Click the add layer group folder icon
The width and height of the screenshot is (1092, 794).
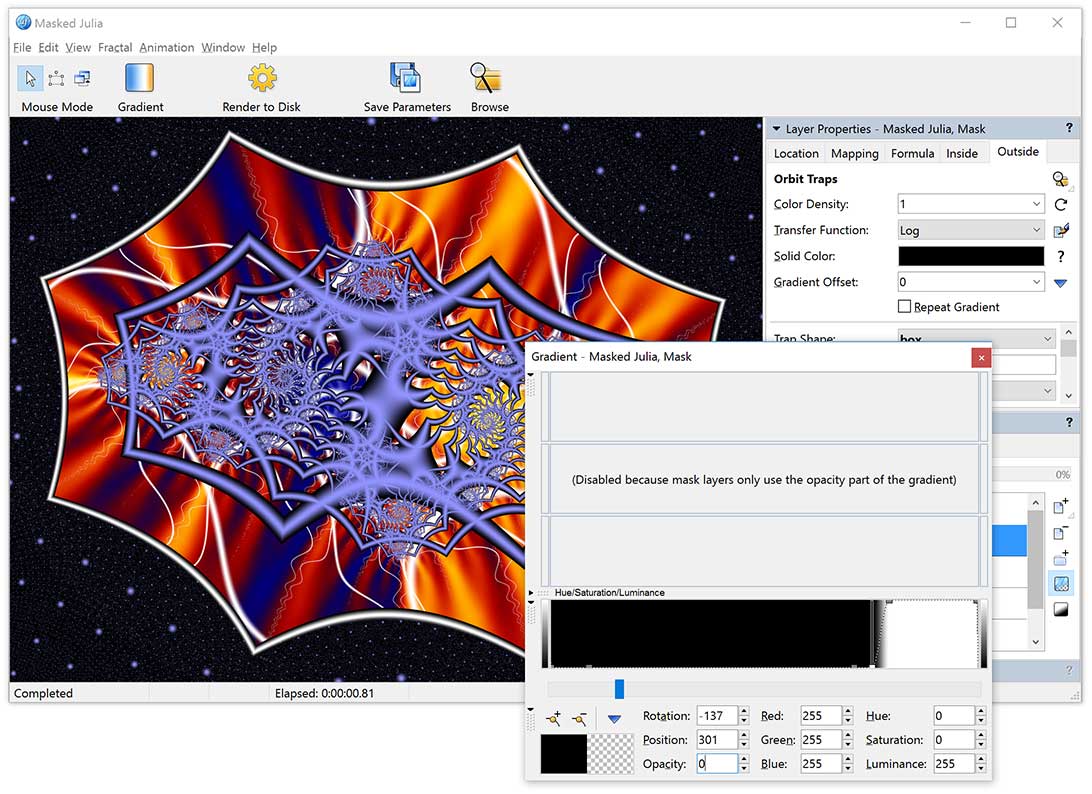tap(1061, 557)
